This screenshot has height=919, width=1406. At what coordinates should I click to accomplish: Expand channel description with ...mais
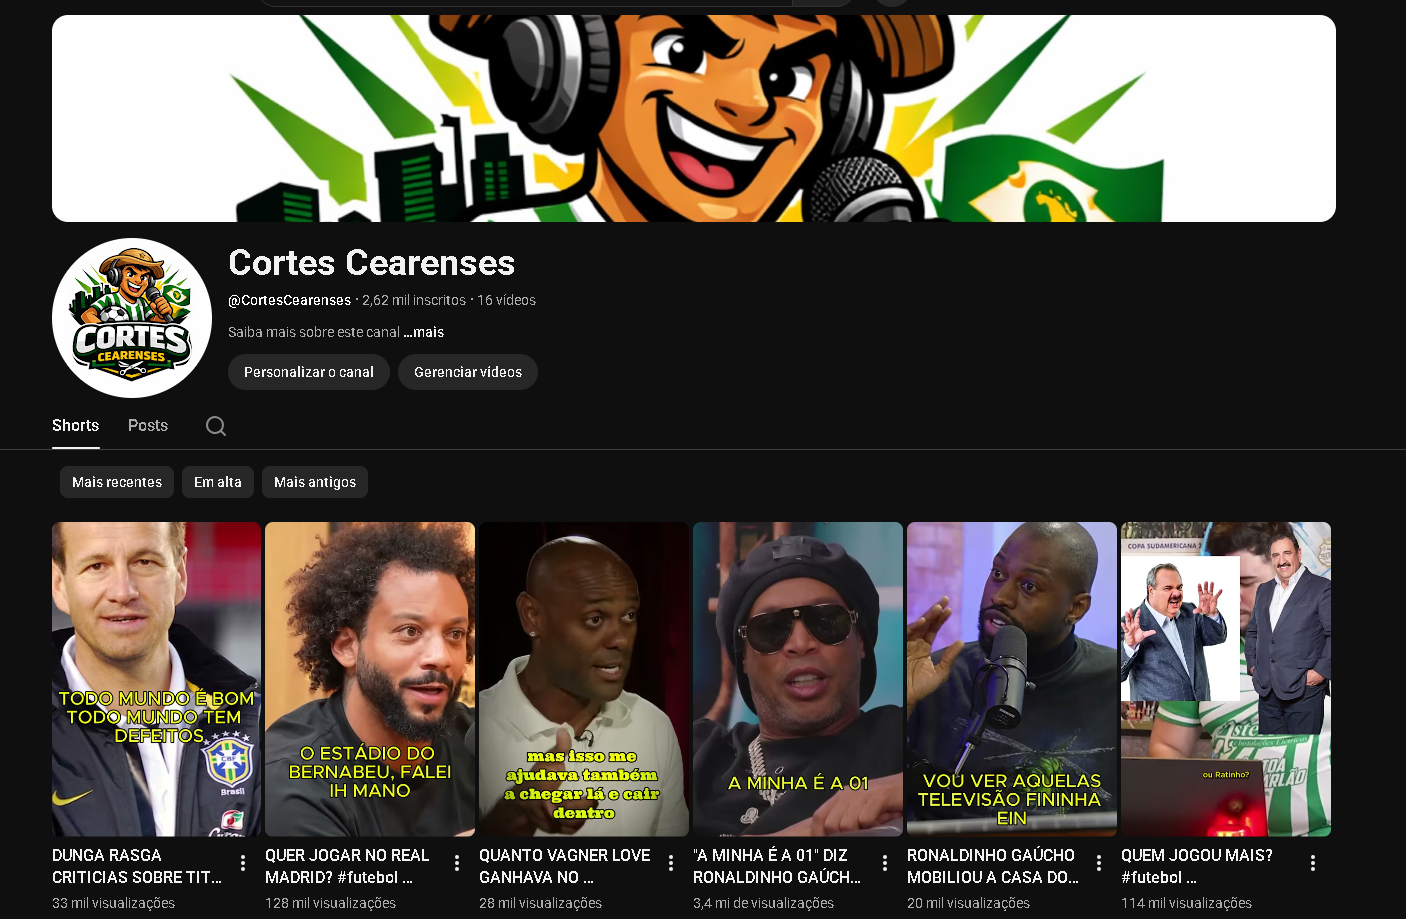tap(424, 332)
